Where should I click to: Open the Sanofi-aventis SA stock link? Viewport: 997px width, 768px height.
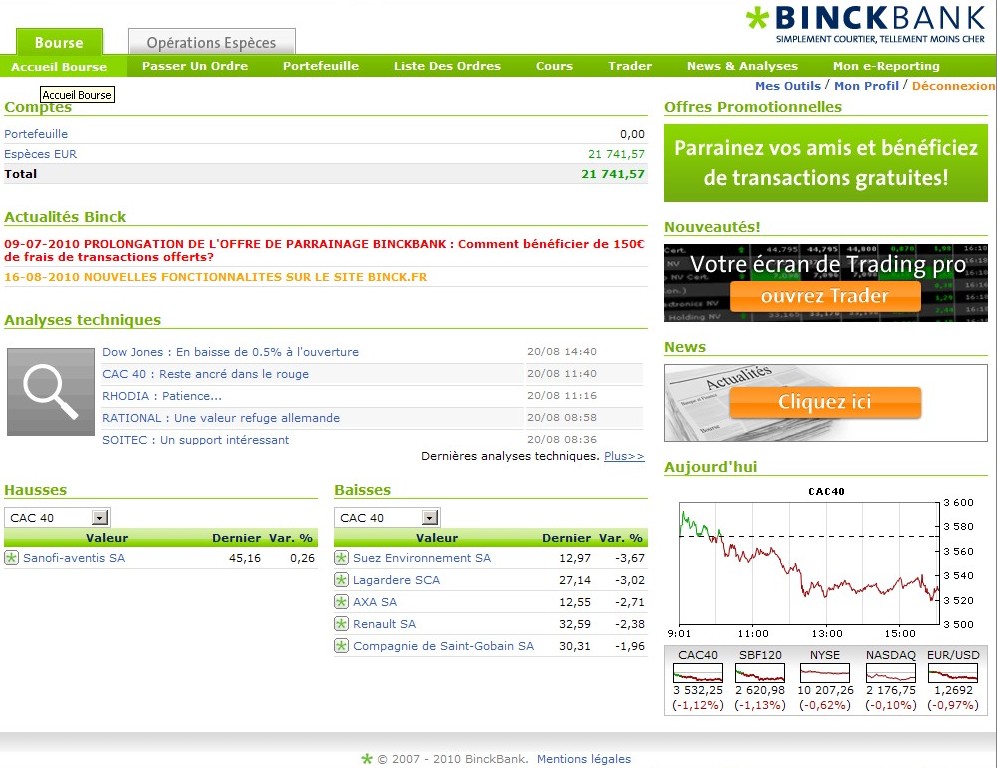pyautogui.click(x=74, y=558)
